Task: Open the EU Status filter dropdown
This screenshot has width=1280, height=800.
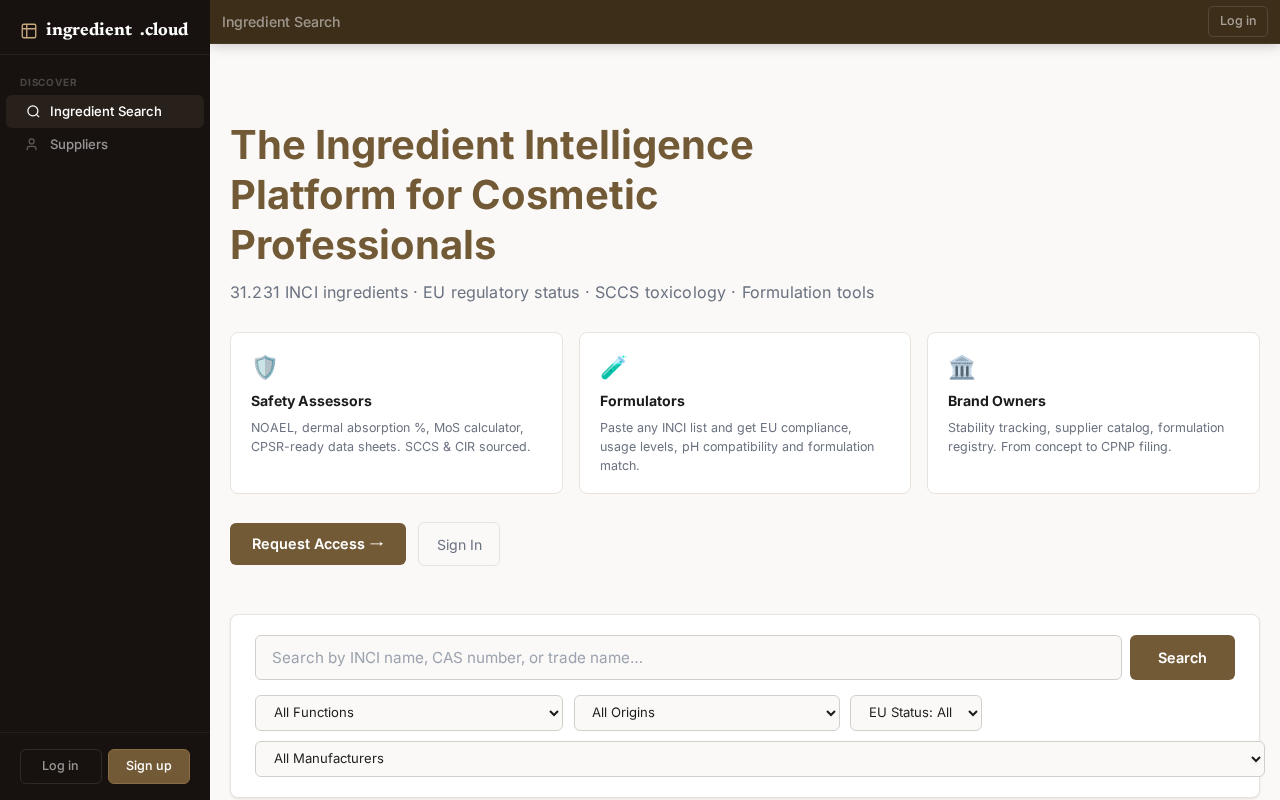Action: tap(916, 713)
